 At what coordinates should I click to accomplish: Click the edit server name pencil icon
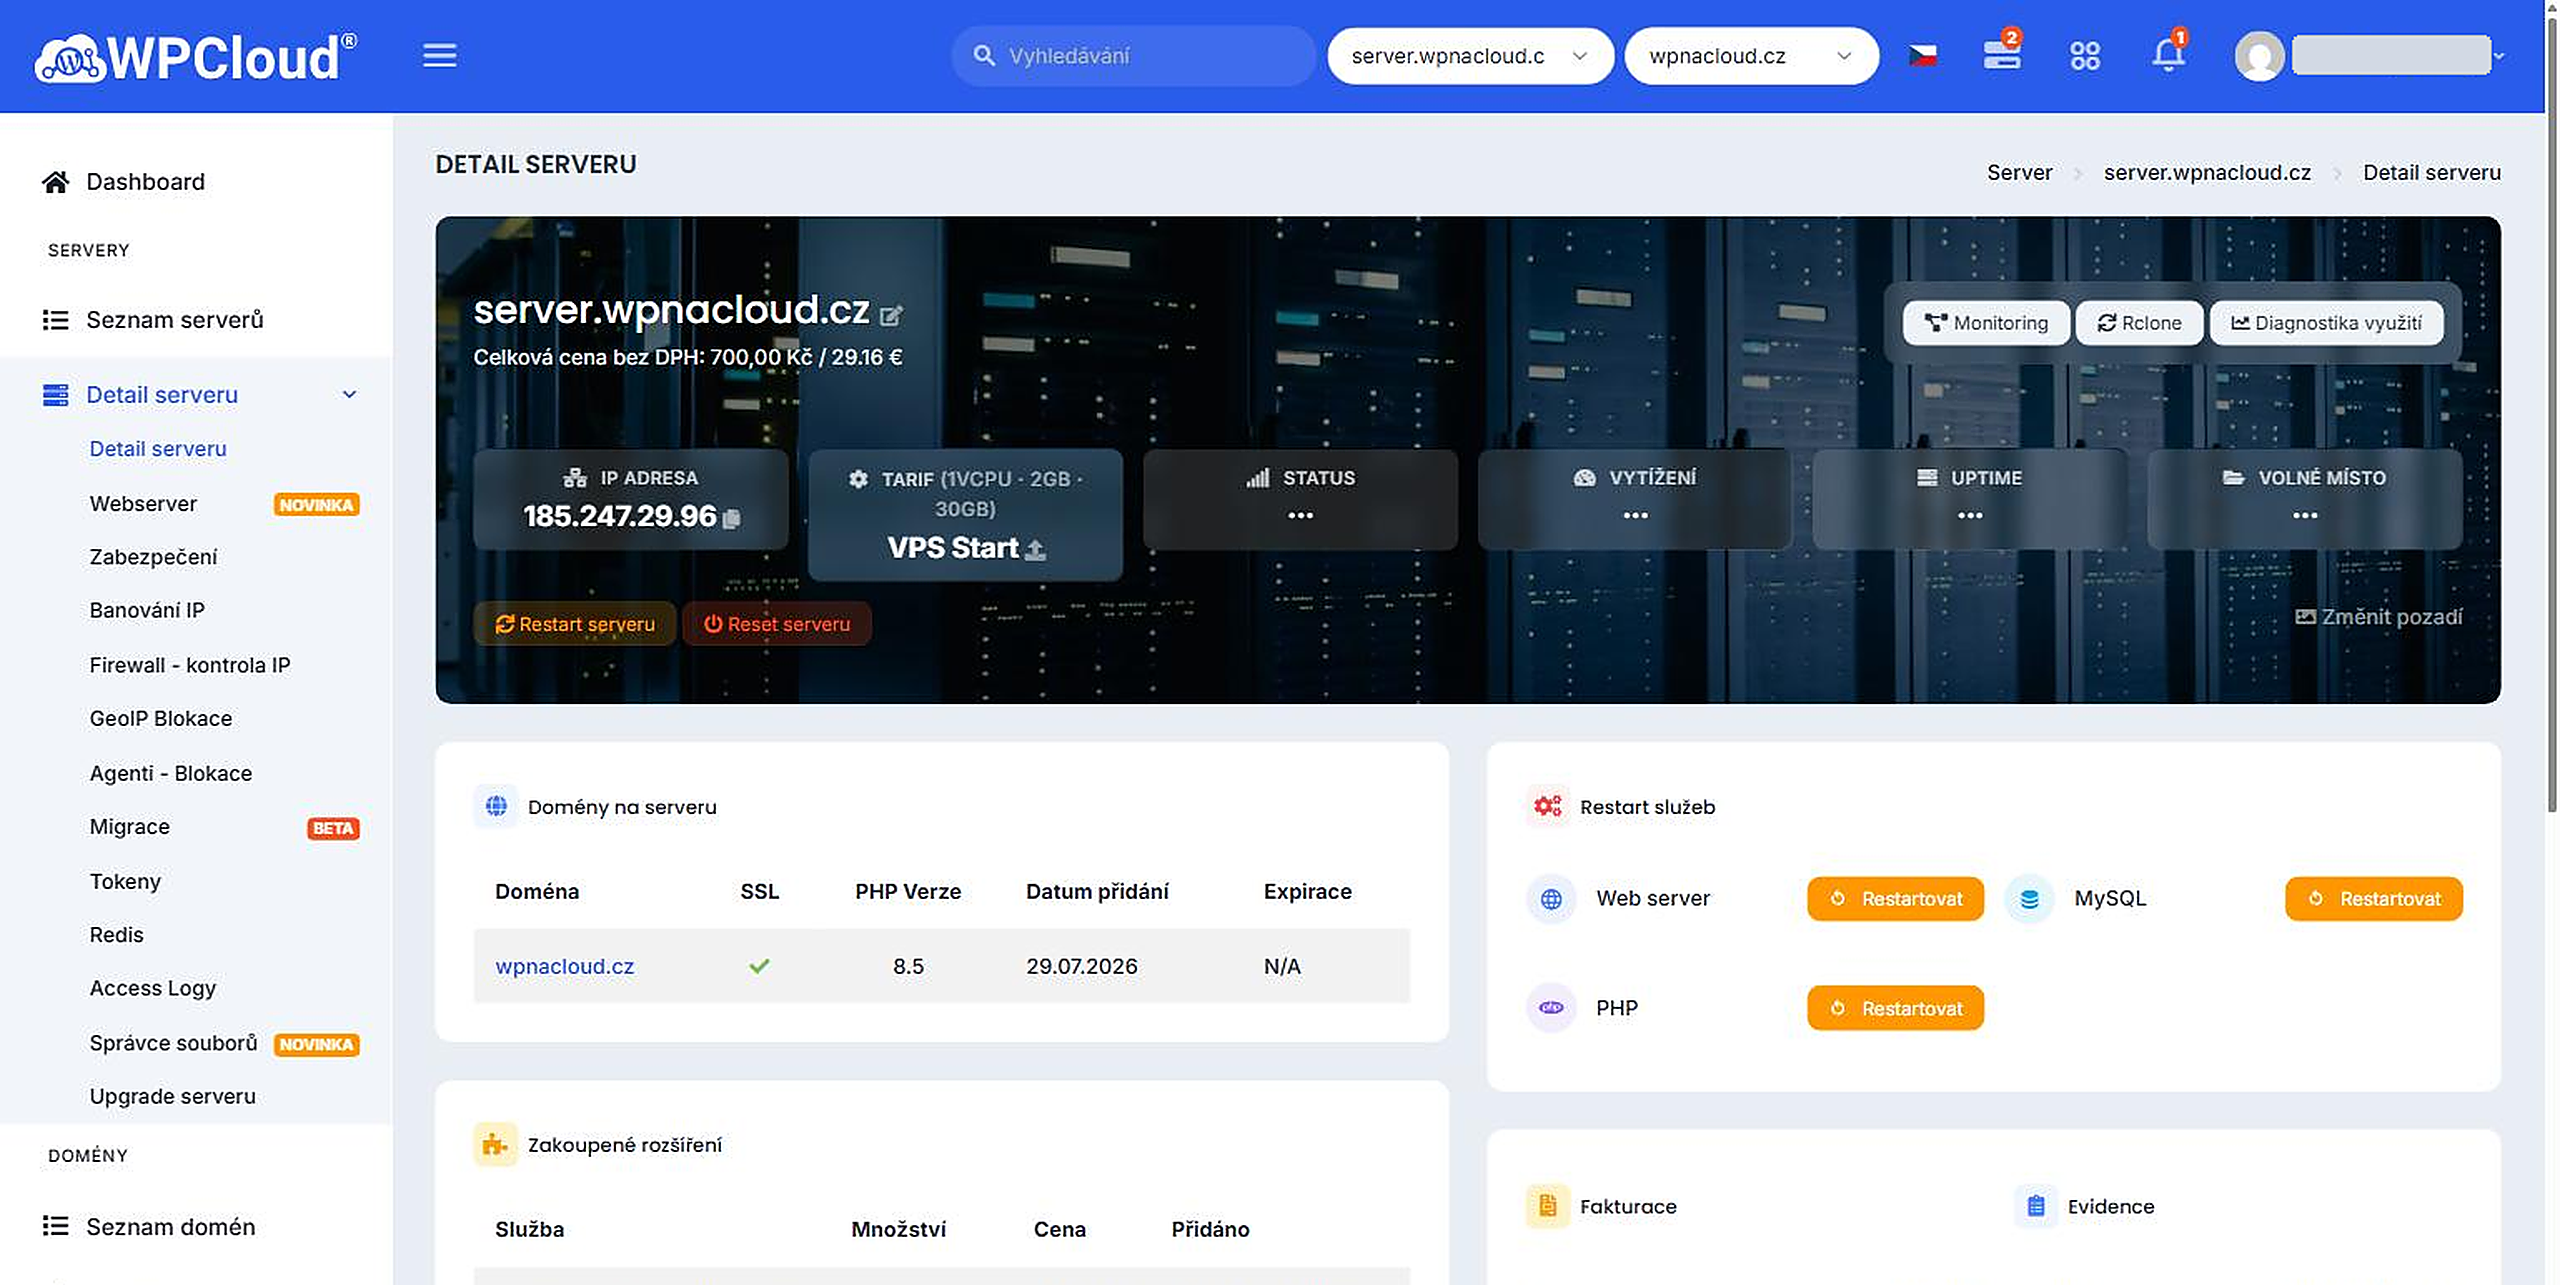tap(891, 316)
